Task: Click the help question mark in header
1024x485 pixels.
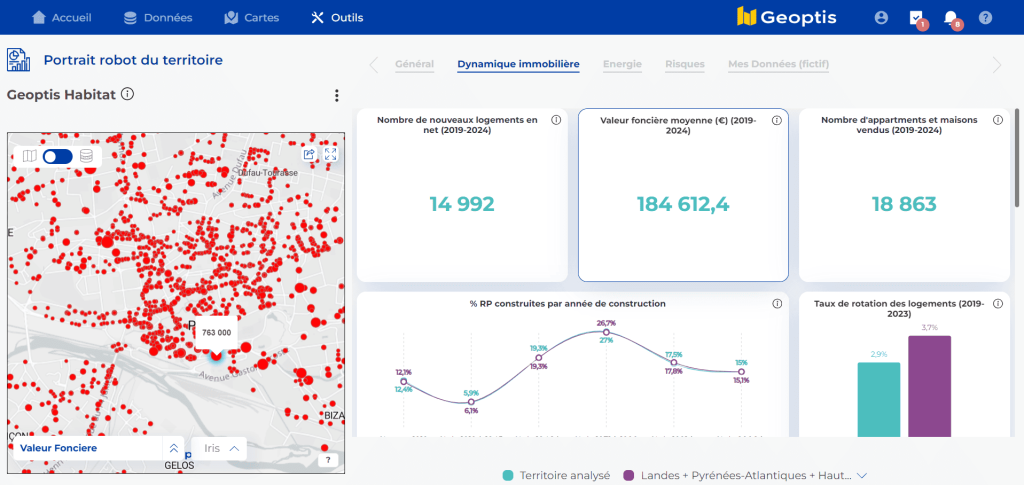Action: tap(986, 18)
